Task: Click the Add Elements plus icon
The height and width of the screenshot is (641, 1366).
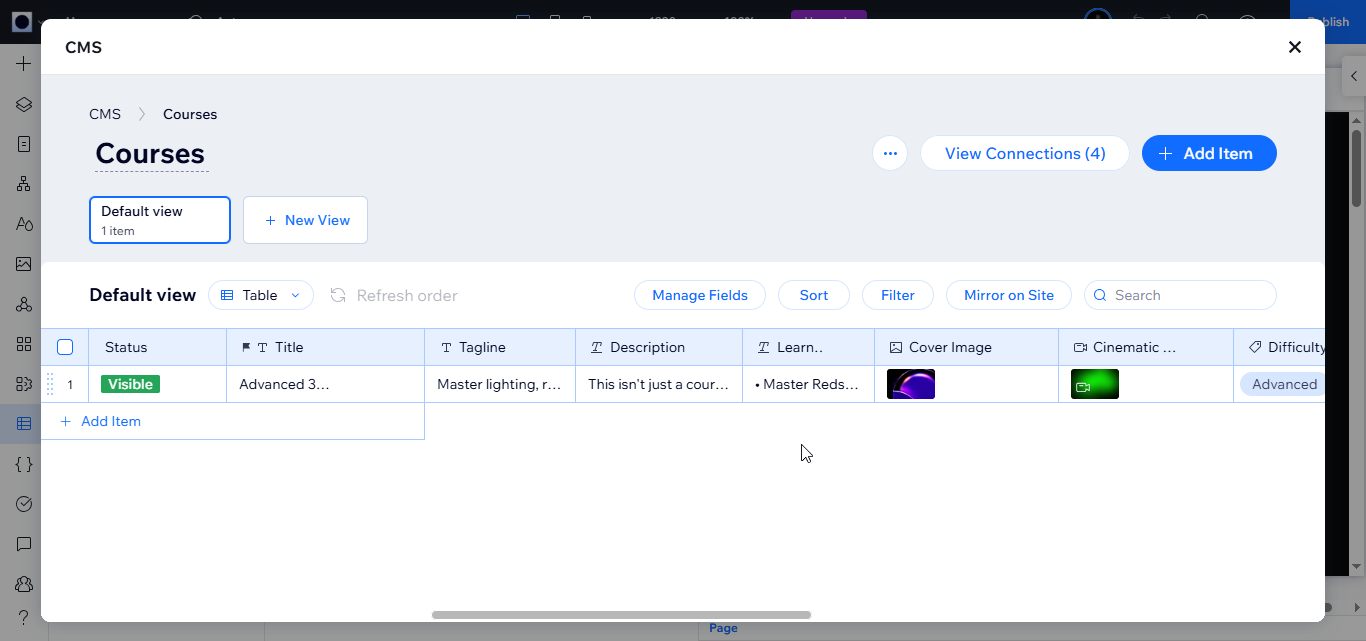Action: (24, 64)
